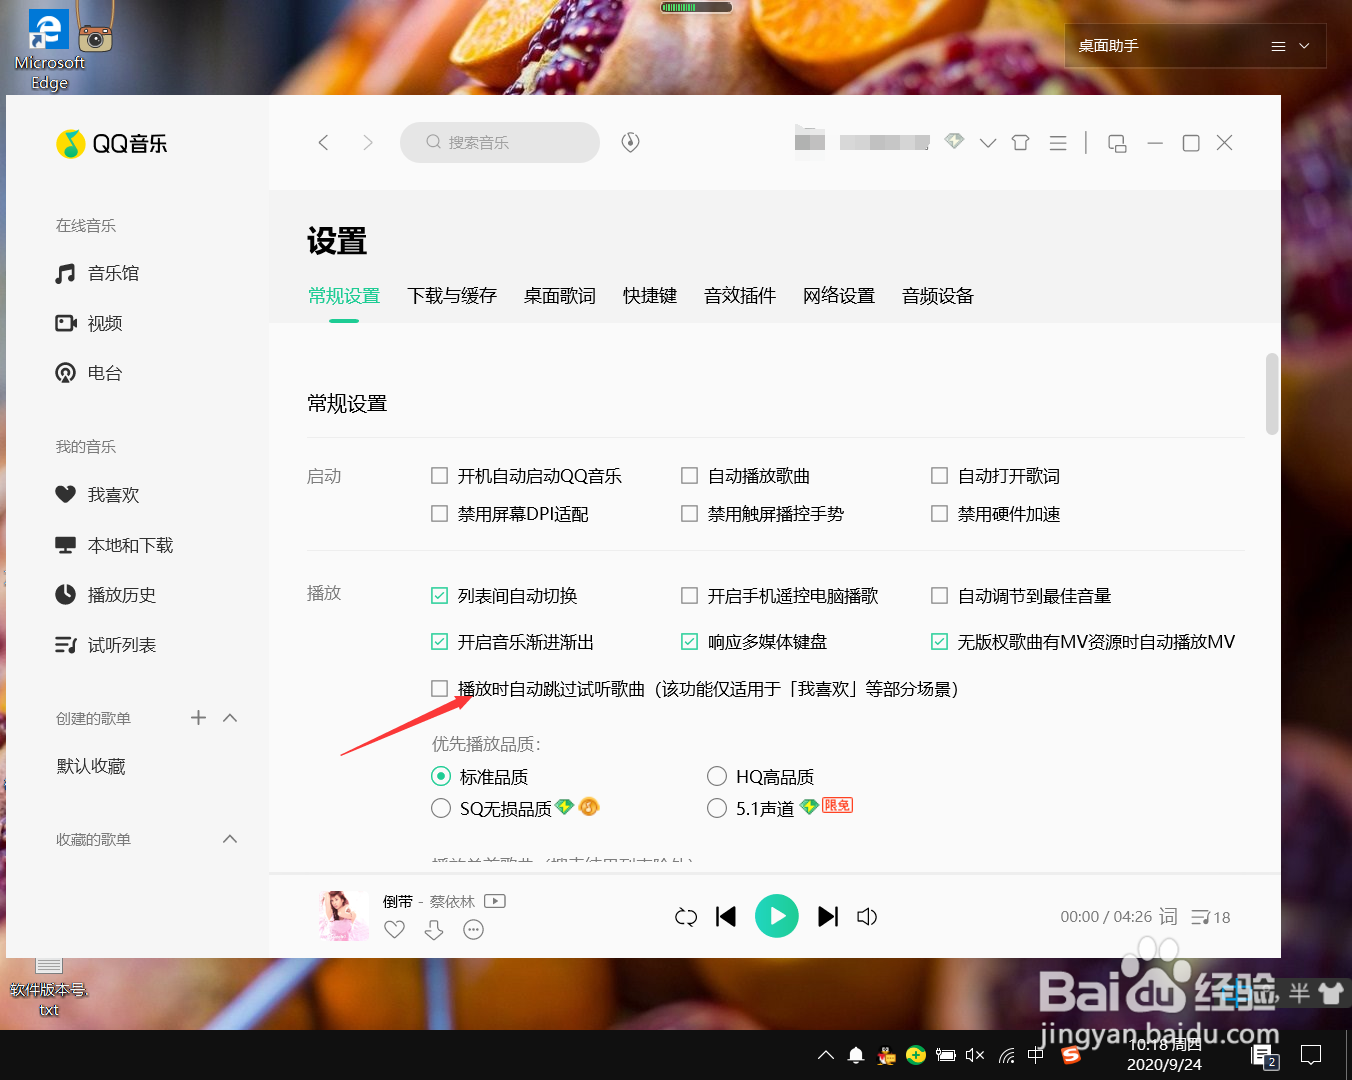Screen dimensions: 1352x1080
Task: Click the green diamond VIP icon in header
Action: tap(954, 141)
